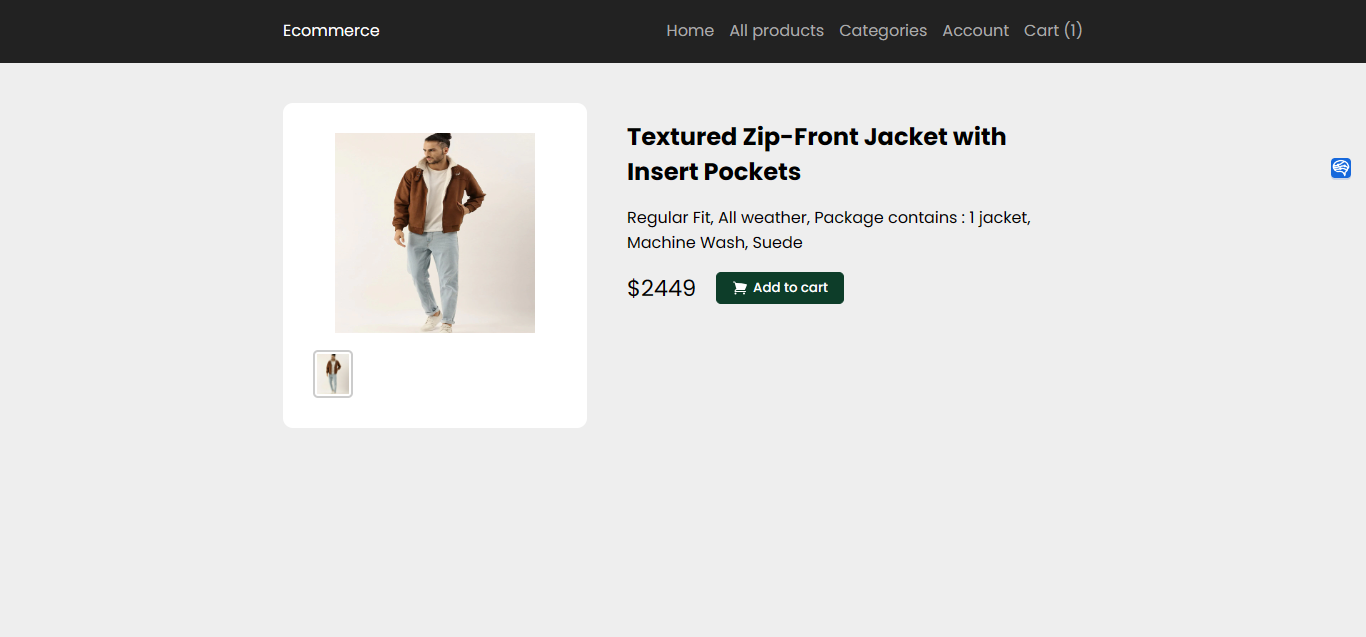Screen dimensions: 1366x637
Task: Click the Textured Zip-Front Jacket title
Action: [x=816, y=153]
